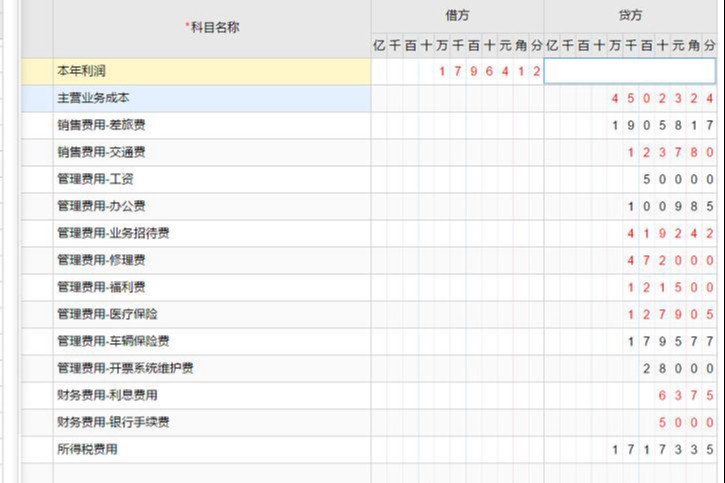Select the 管理费用-开票系统维护费 account cell
The width and height of the screenshot is (725, 483).
point(212,368)
